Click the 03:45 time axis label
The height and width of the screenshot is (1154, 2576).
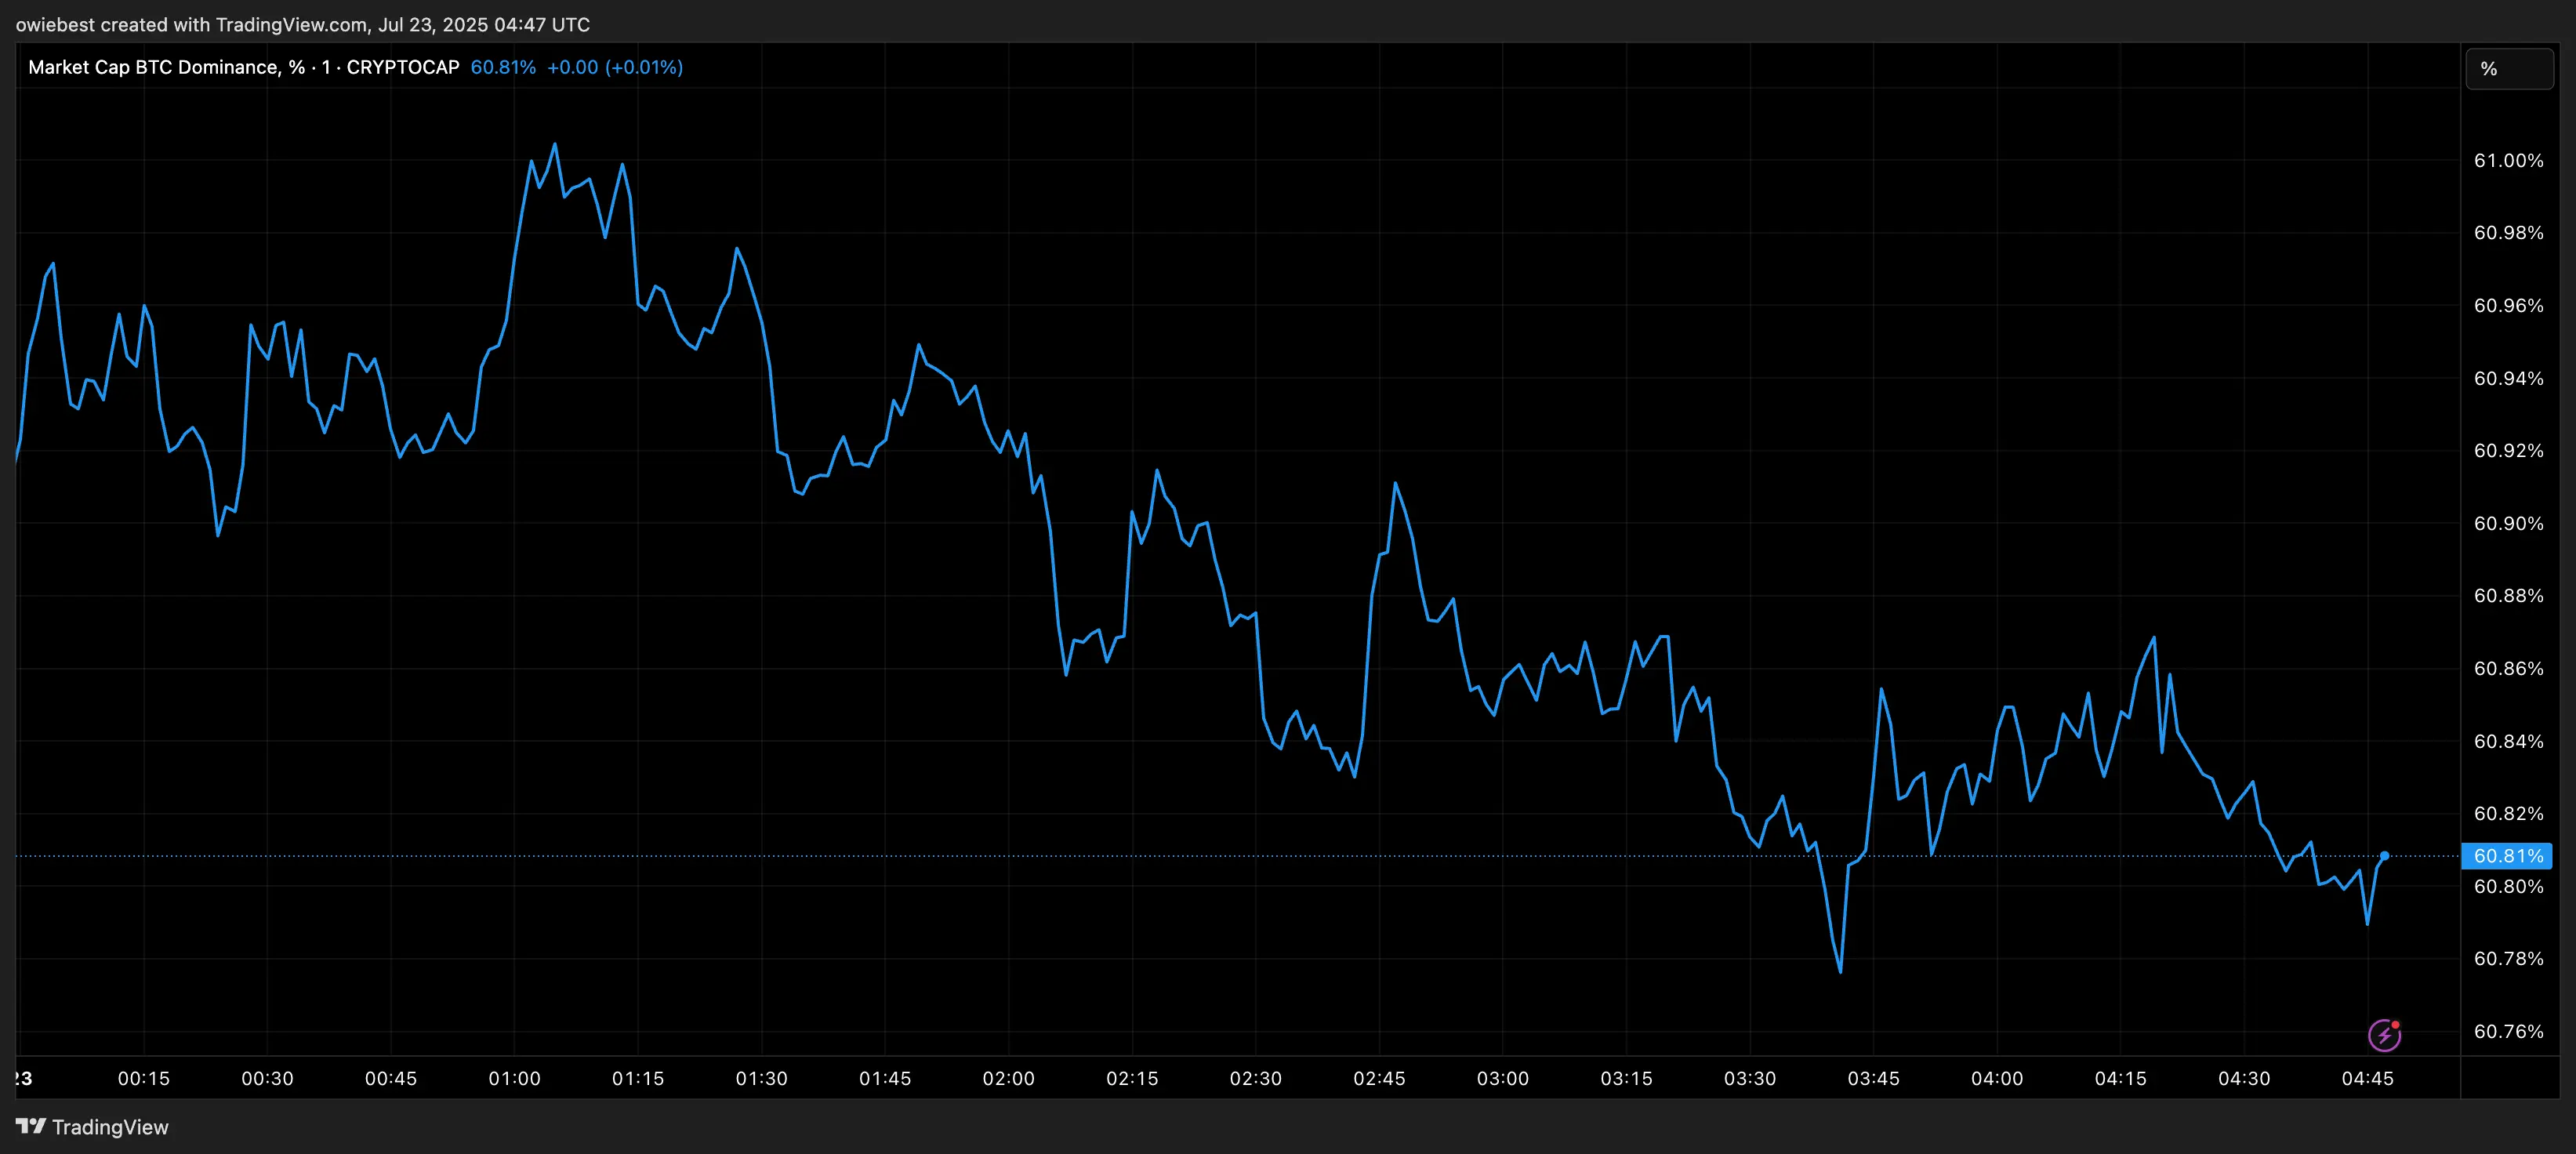(x=1873, y=1079)
